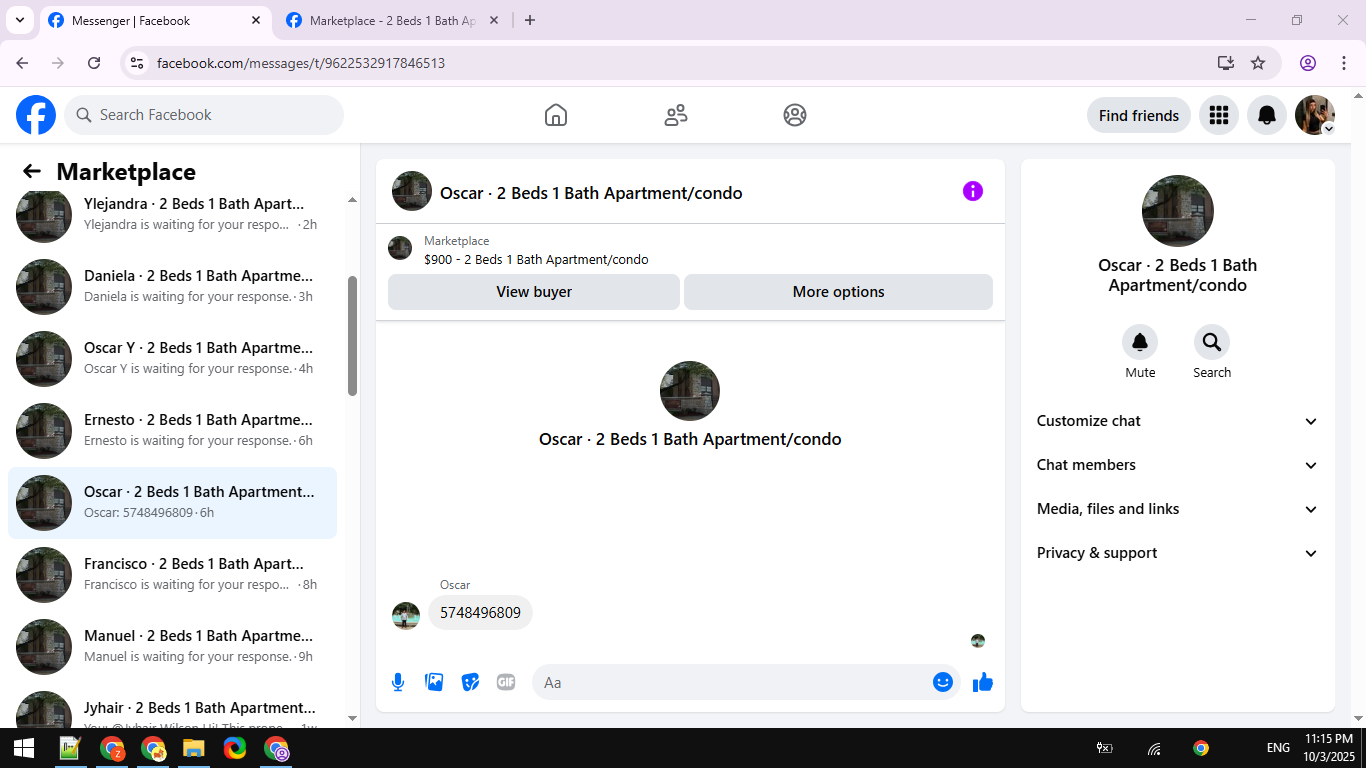Click the Facebook logo icon
The image size is (1366, 768).
point(36,115)
